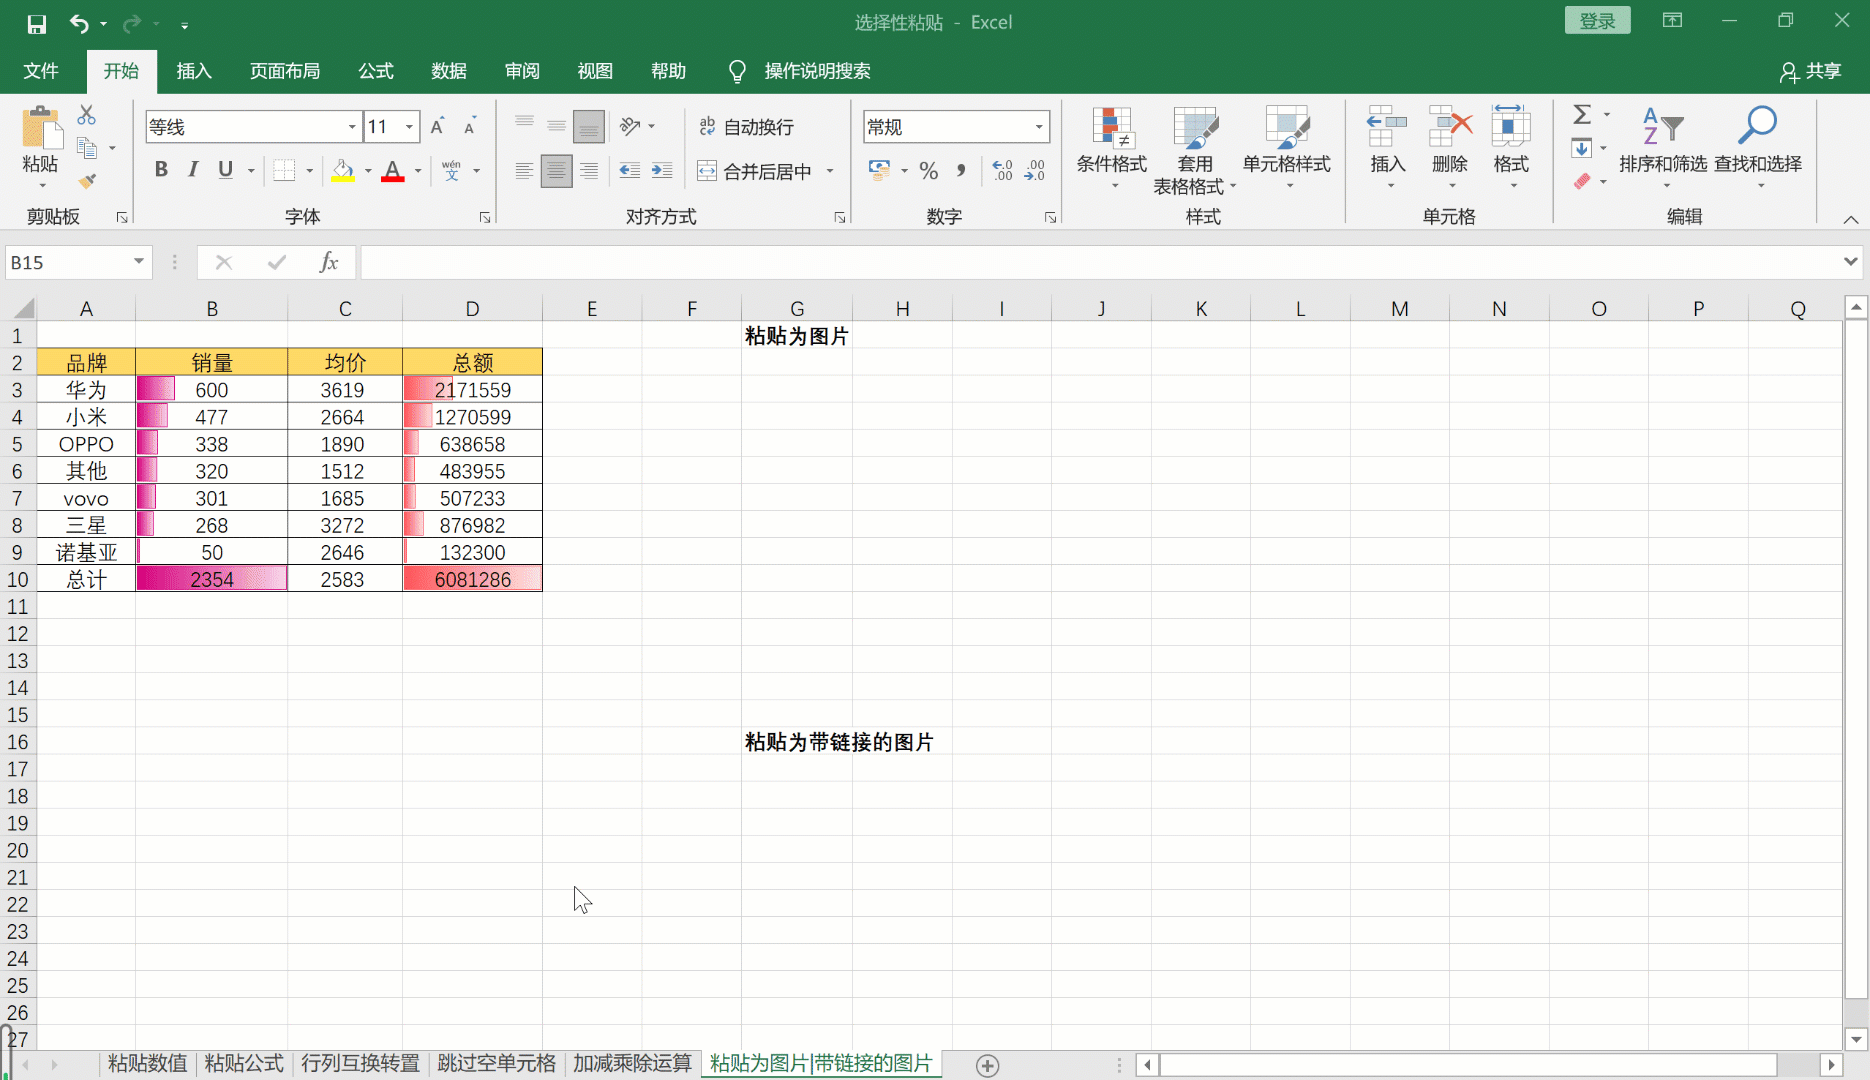The height and width of the screenshot is (1080, 1870).
Task: Click the Copy icon
Action: pos(87,148)
